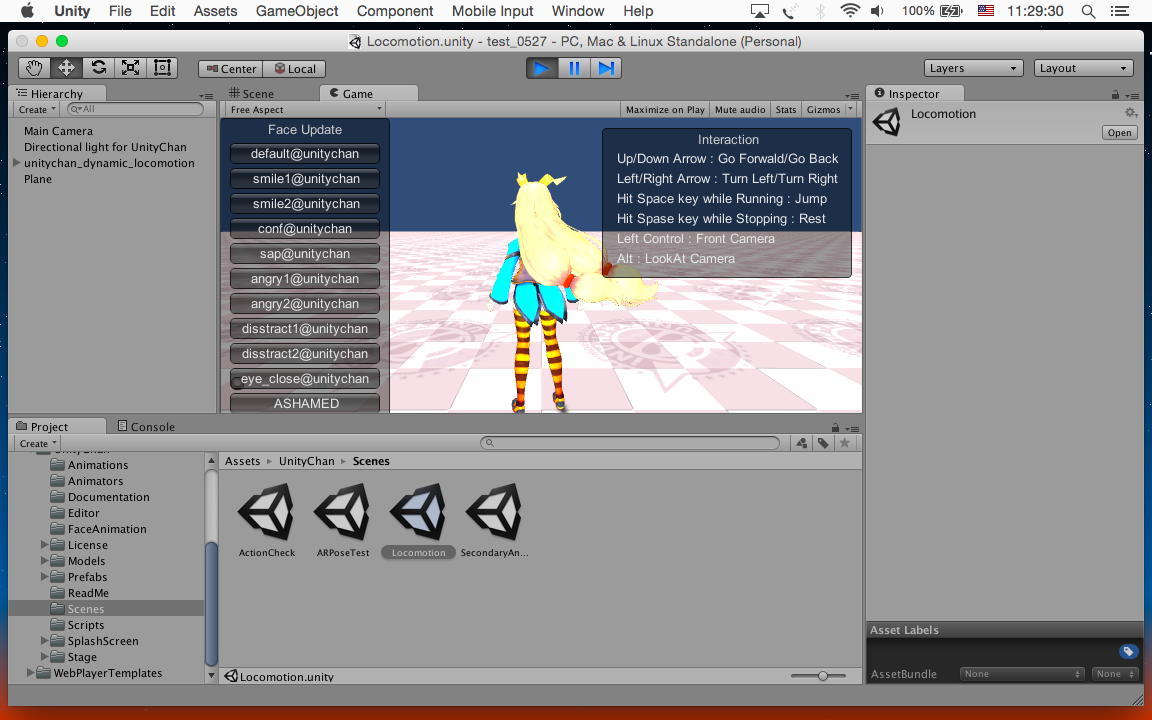Click the Inspector settings gear icon
1152x720 pixels.
[x=1131, y=112]
